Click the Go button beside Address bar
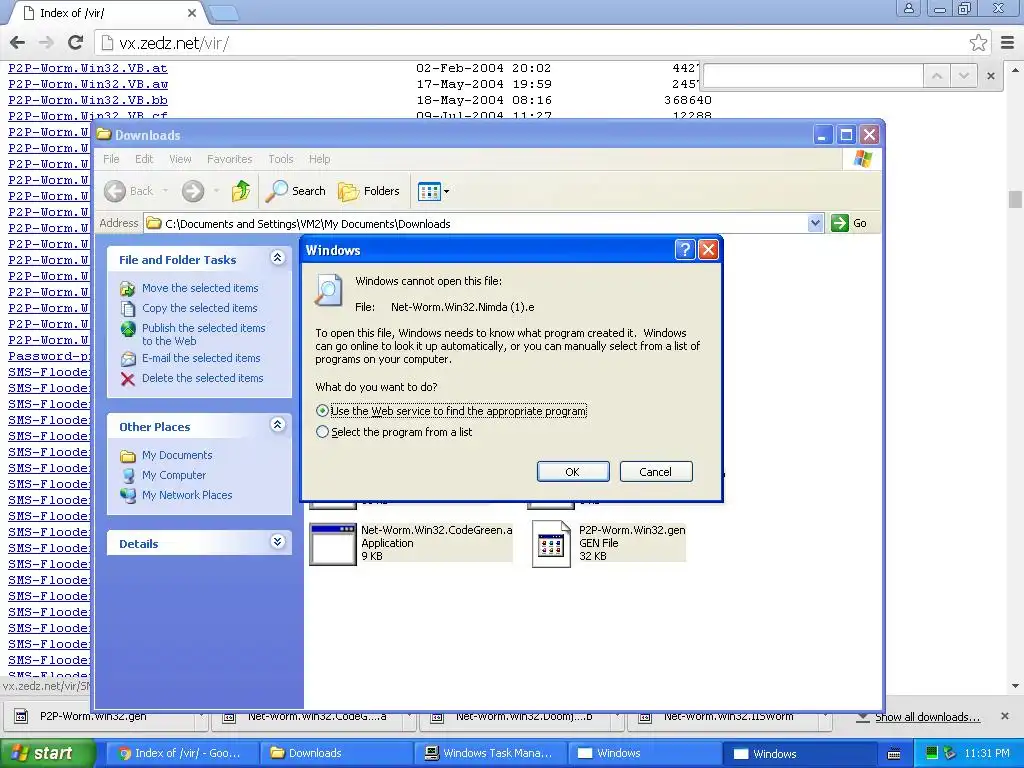 [849, 223]
